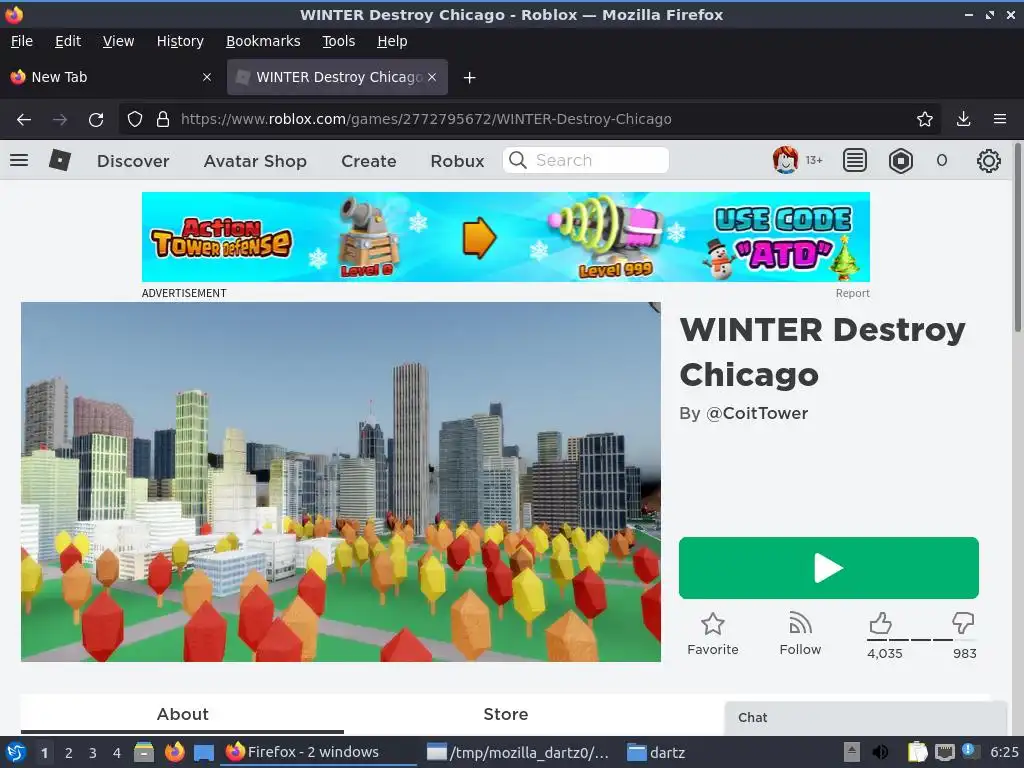Visit the @CoitTower creator profile

[x=757, y=413]
